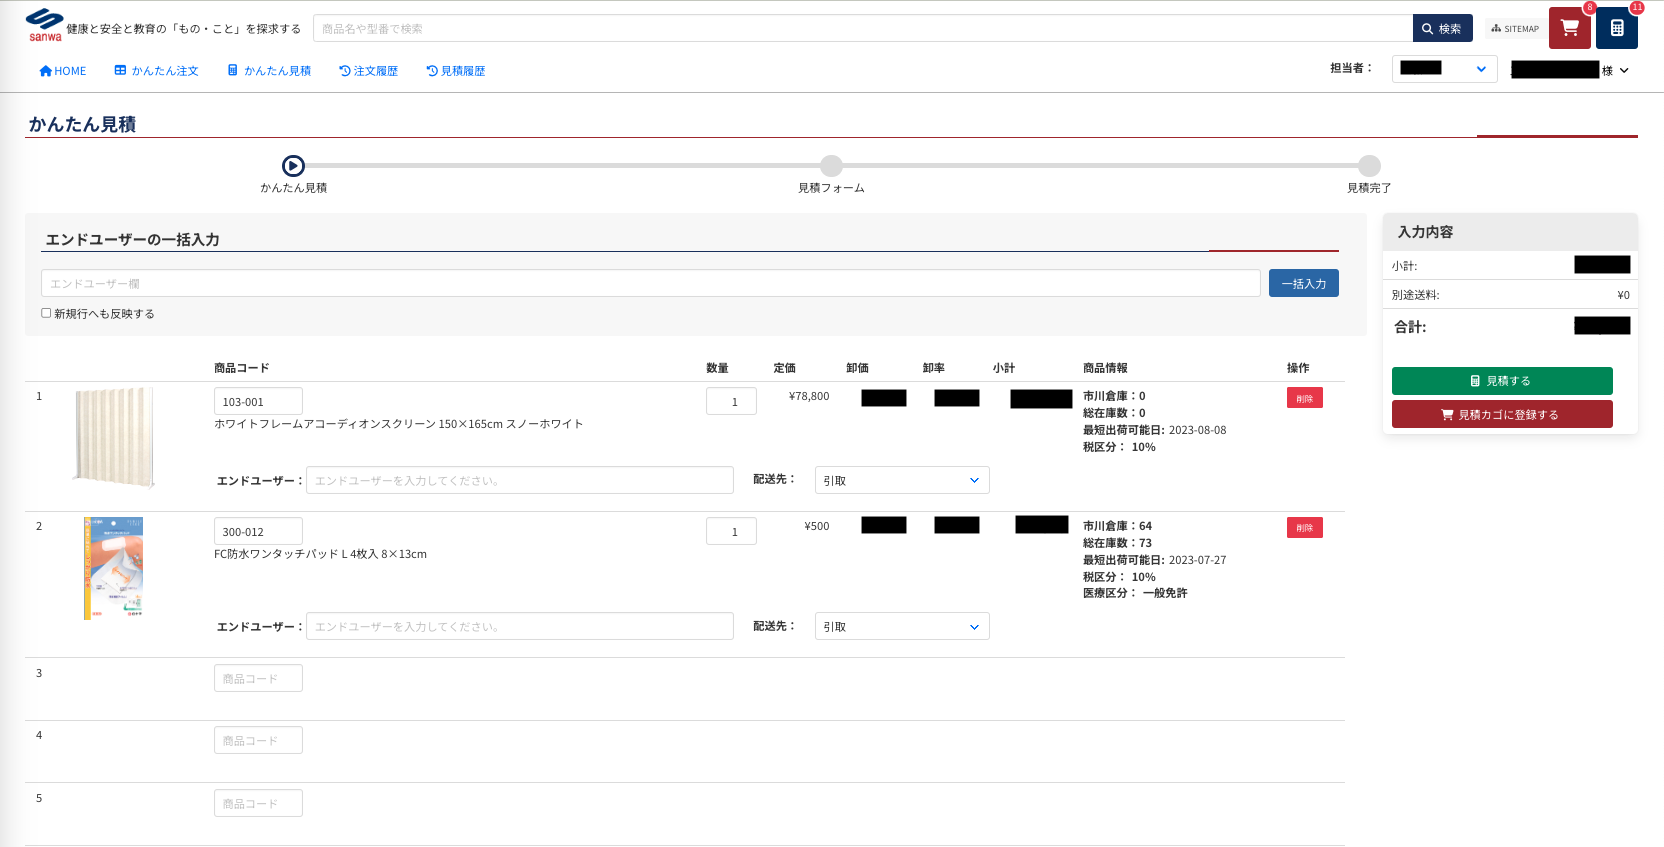Open the 注文履歴 menu item

pyautogui.click(x=368, y=71)
